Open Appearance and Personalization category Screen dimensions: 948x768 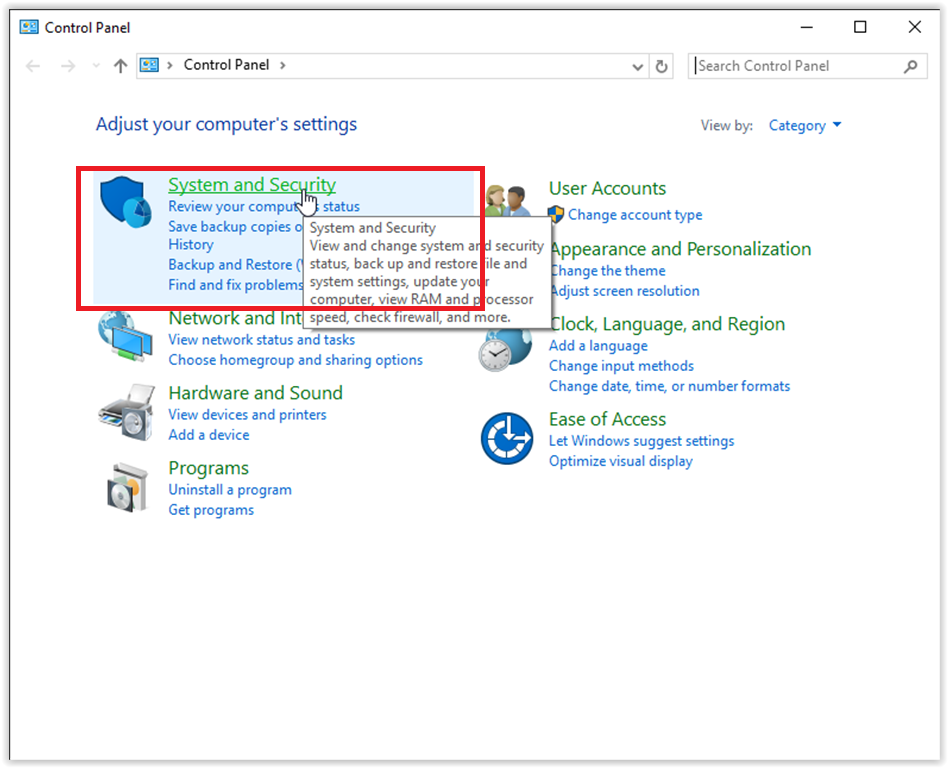pyautogui.click(x=681, y=249)
